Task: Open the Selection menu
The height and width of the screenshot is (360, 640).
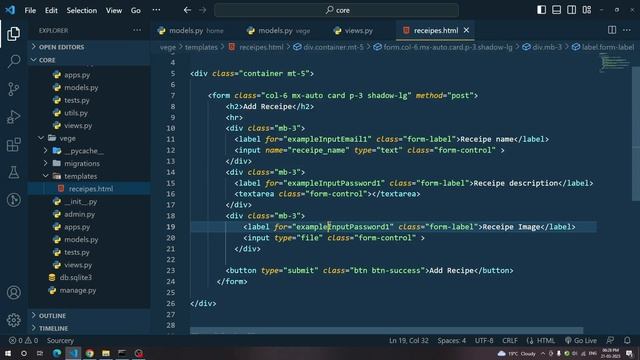Action: pyautogui.click(x=82, y=10)
